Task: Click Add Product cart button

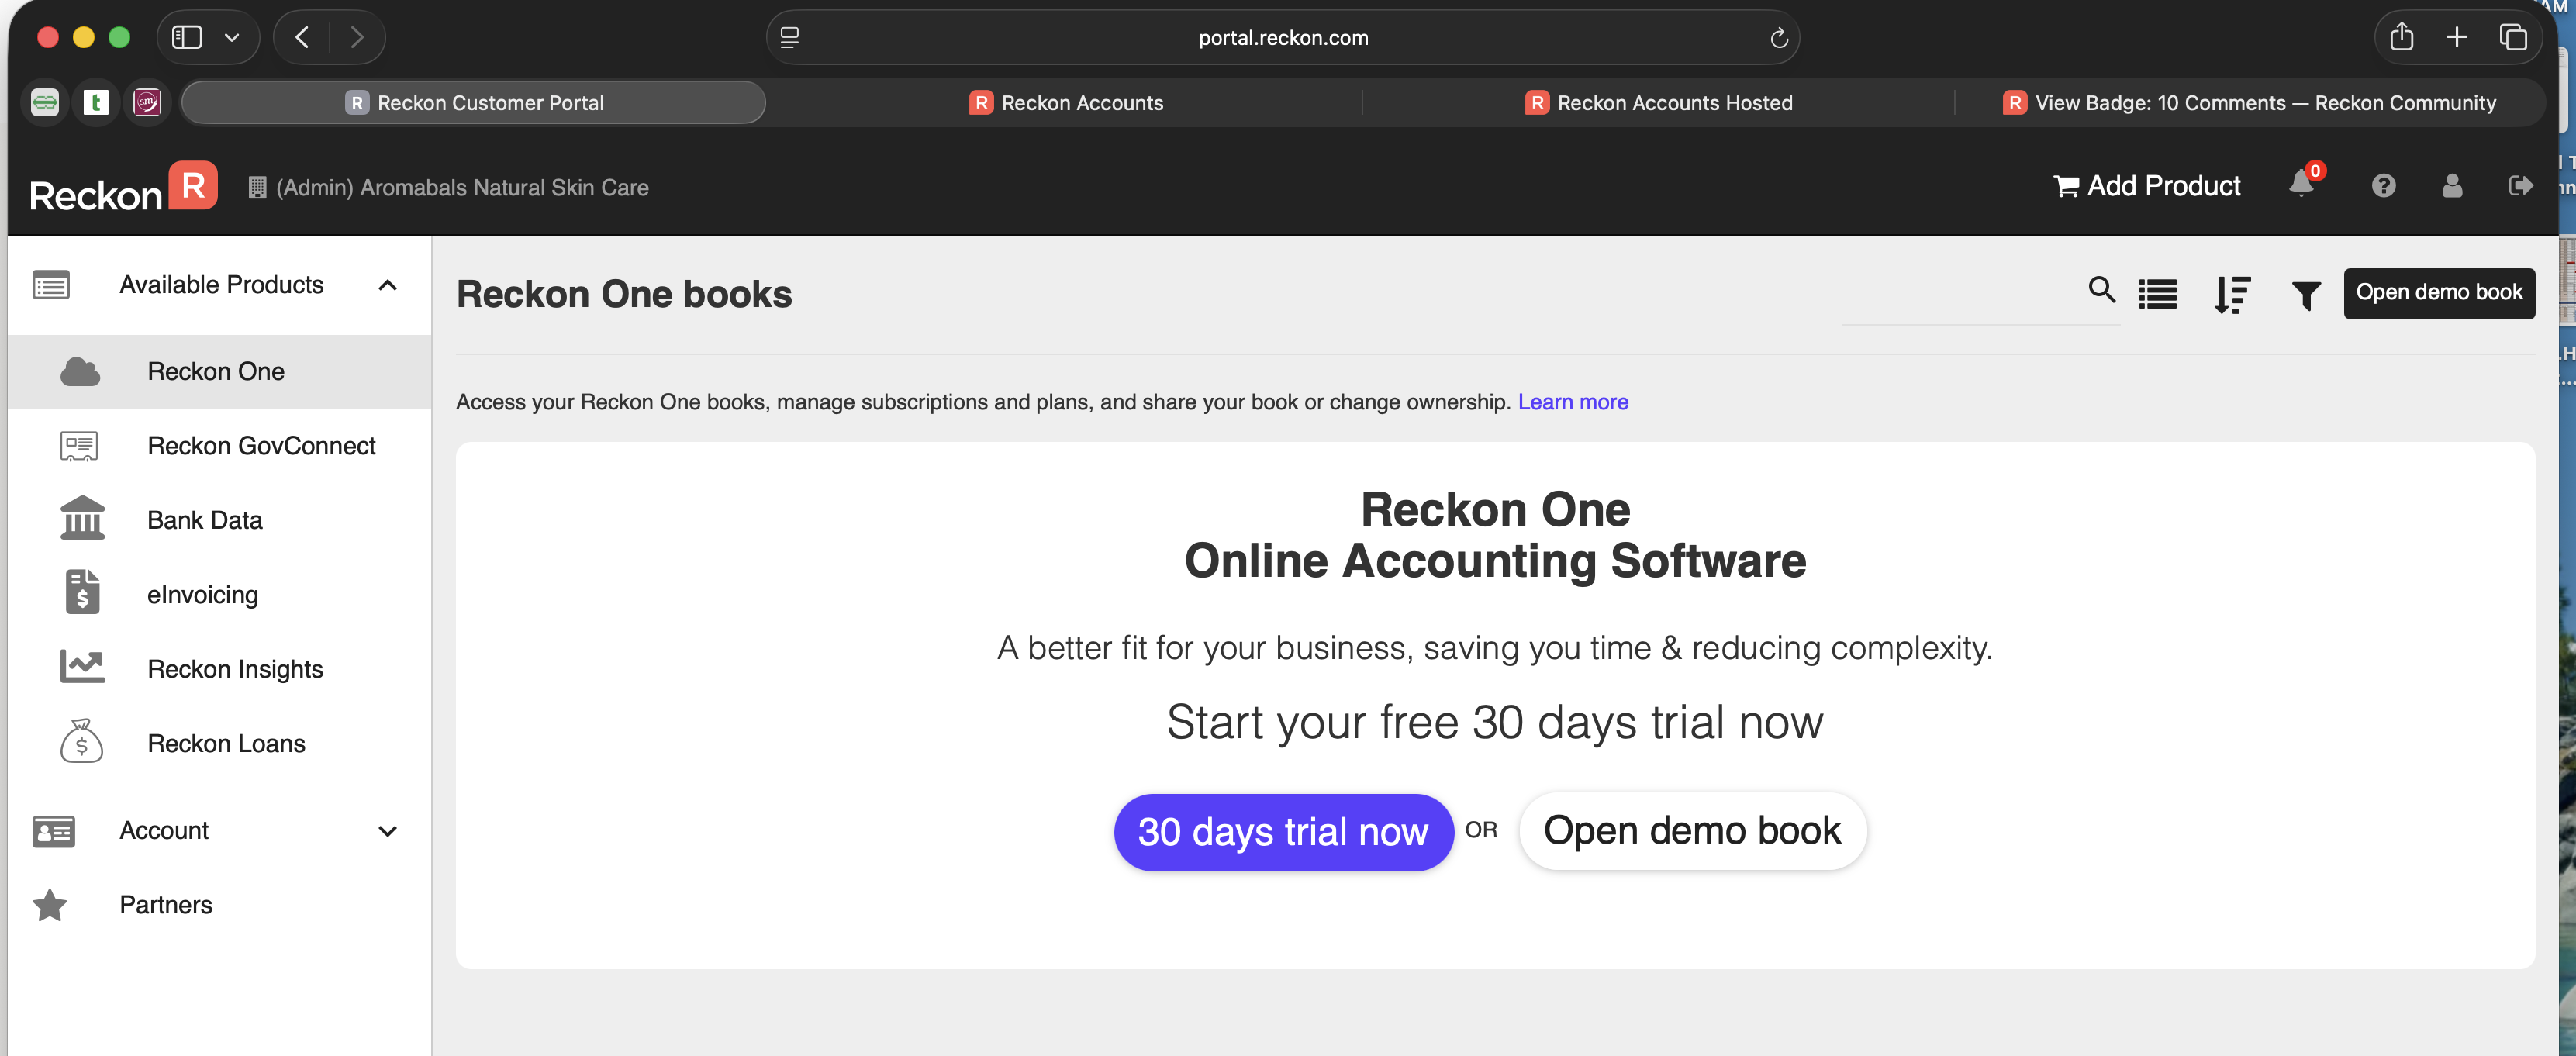Action: tap(2147, 186)
